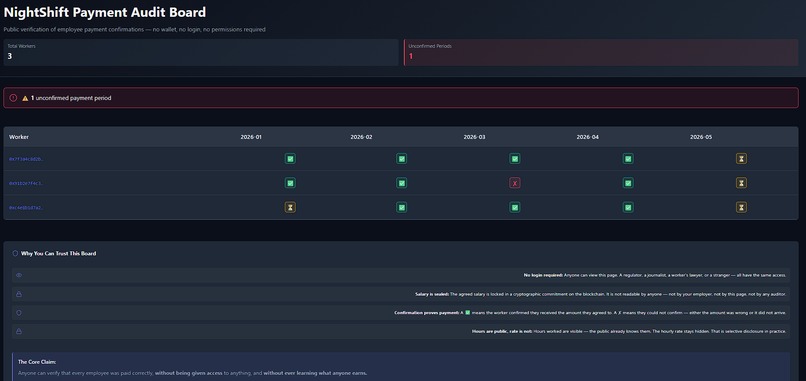This screenshot has height=381, width=806.
Task: Click the '1 unconfirmed payment period' alert text
Action: click(x=71, y=98)
